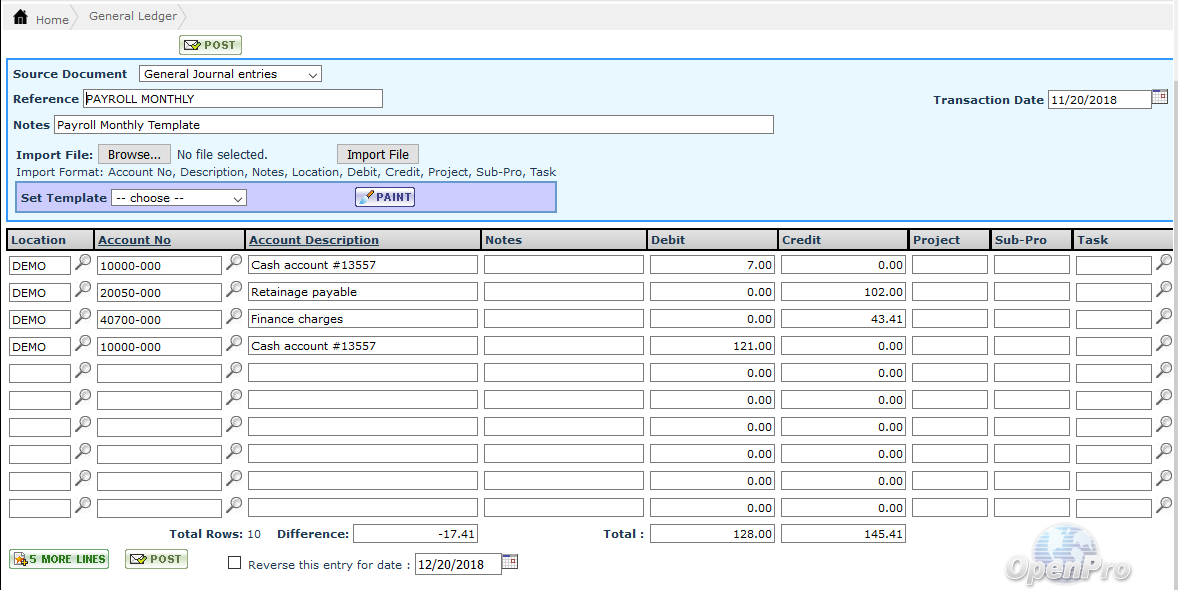This screenshot has height=590, width=1178.
Task: Open calendar icon beside reverse entry date
Action: tap(509, 562)
